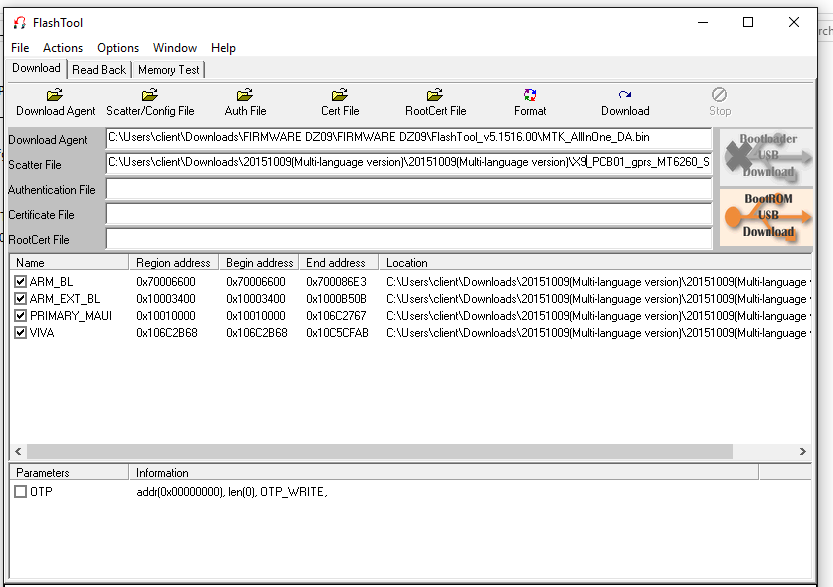Click the Information column header
This screenshot has height=587, width=833.
point(444,472)
